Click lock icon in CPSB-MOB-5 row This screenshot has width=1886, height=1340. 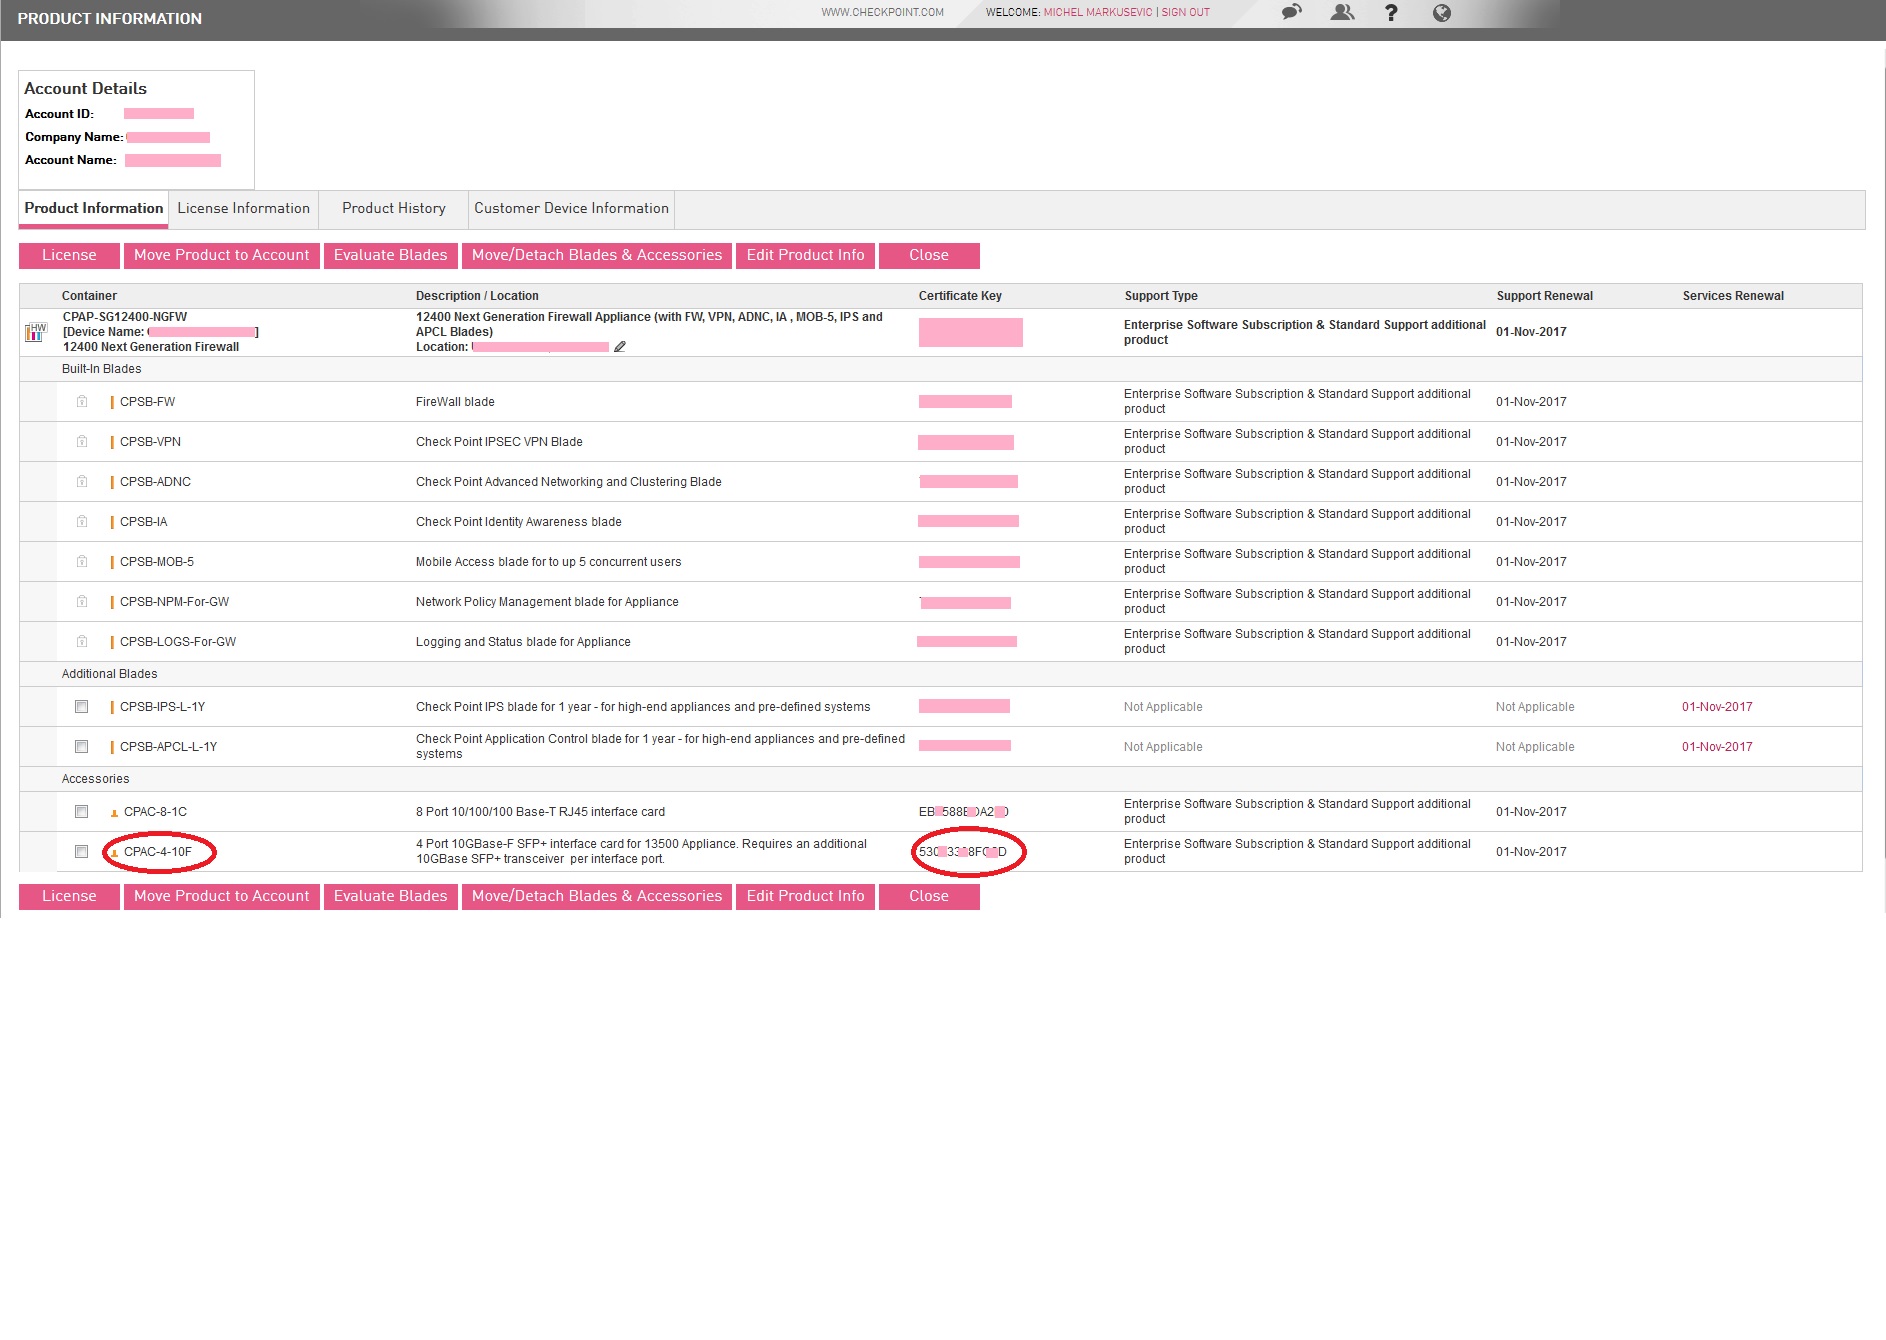(x=82, y=562)
